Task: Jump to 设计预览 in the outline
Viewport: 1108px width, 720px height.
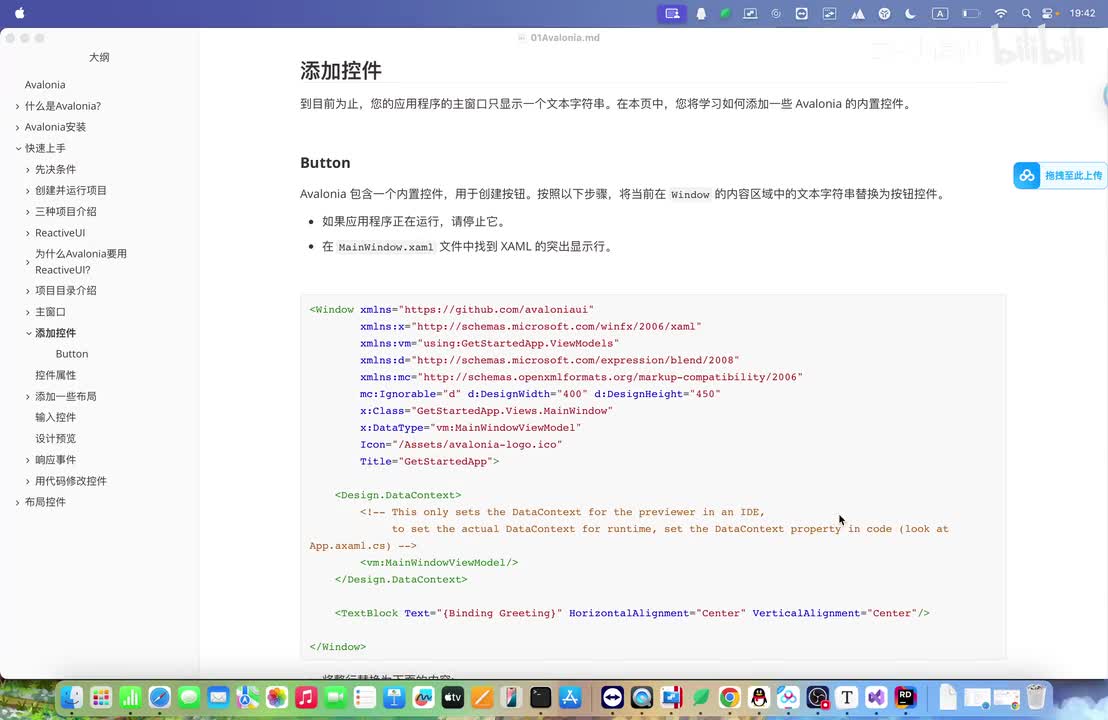Action: click(56, 439)
